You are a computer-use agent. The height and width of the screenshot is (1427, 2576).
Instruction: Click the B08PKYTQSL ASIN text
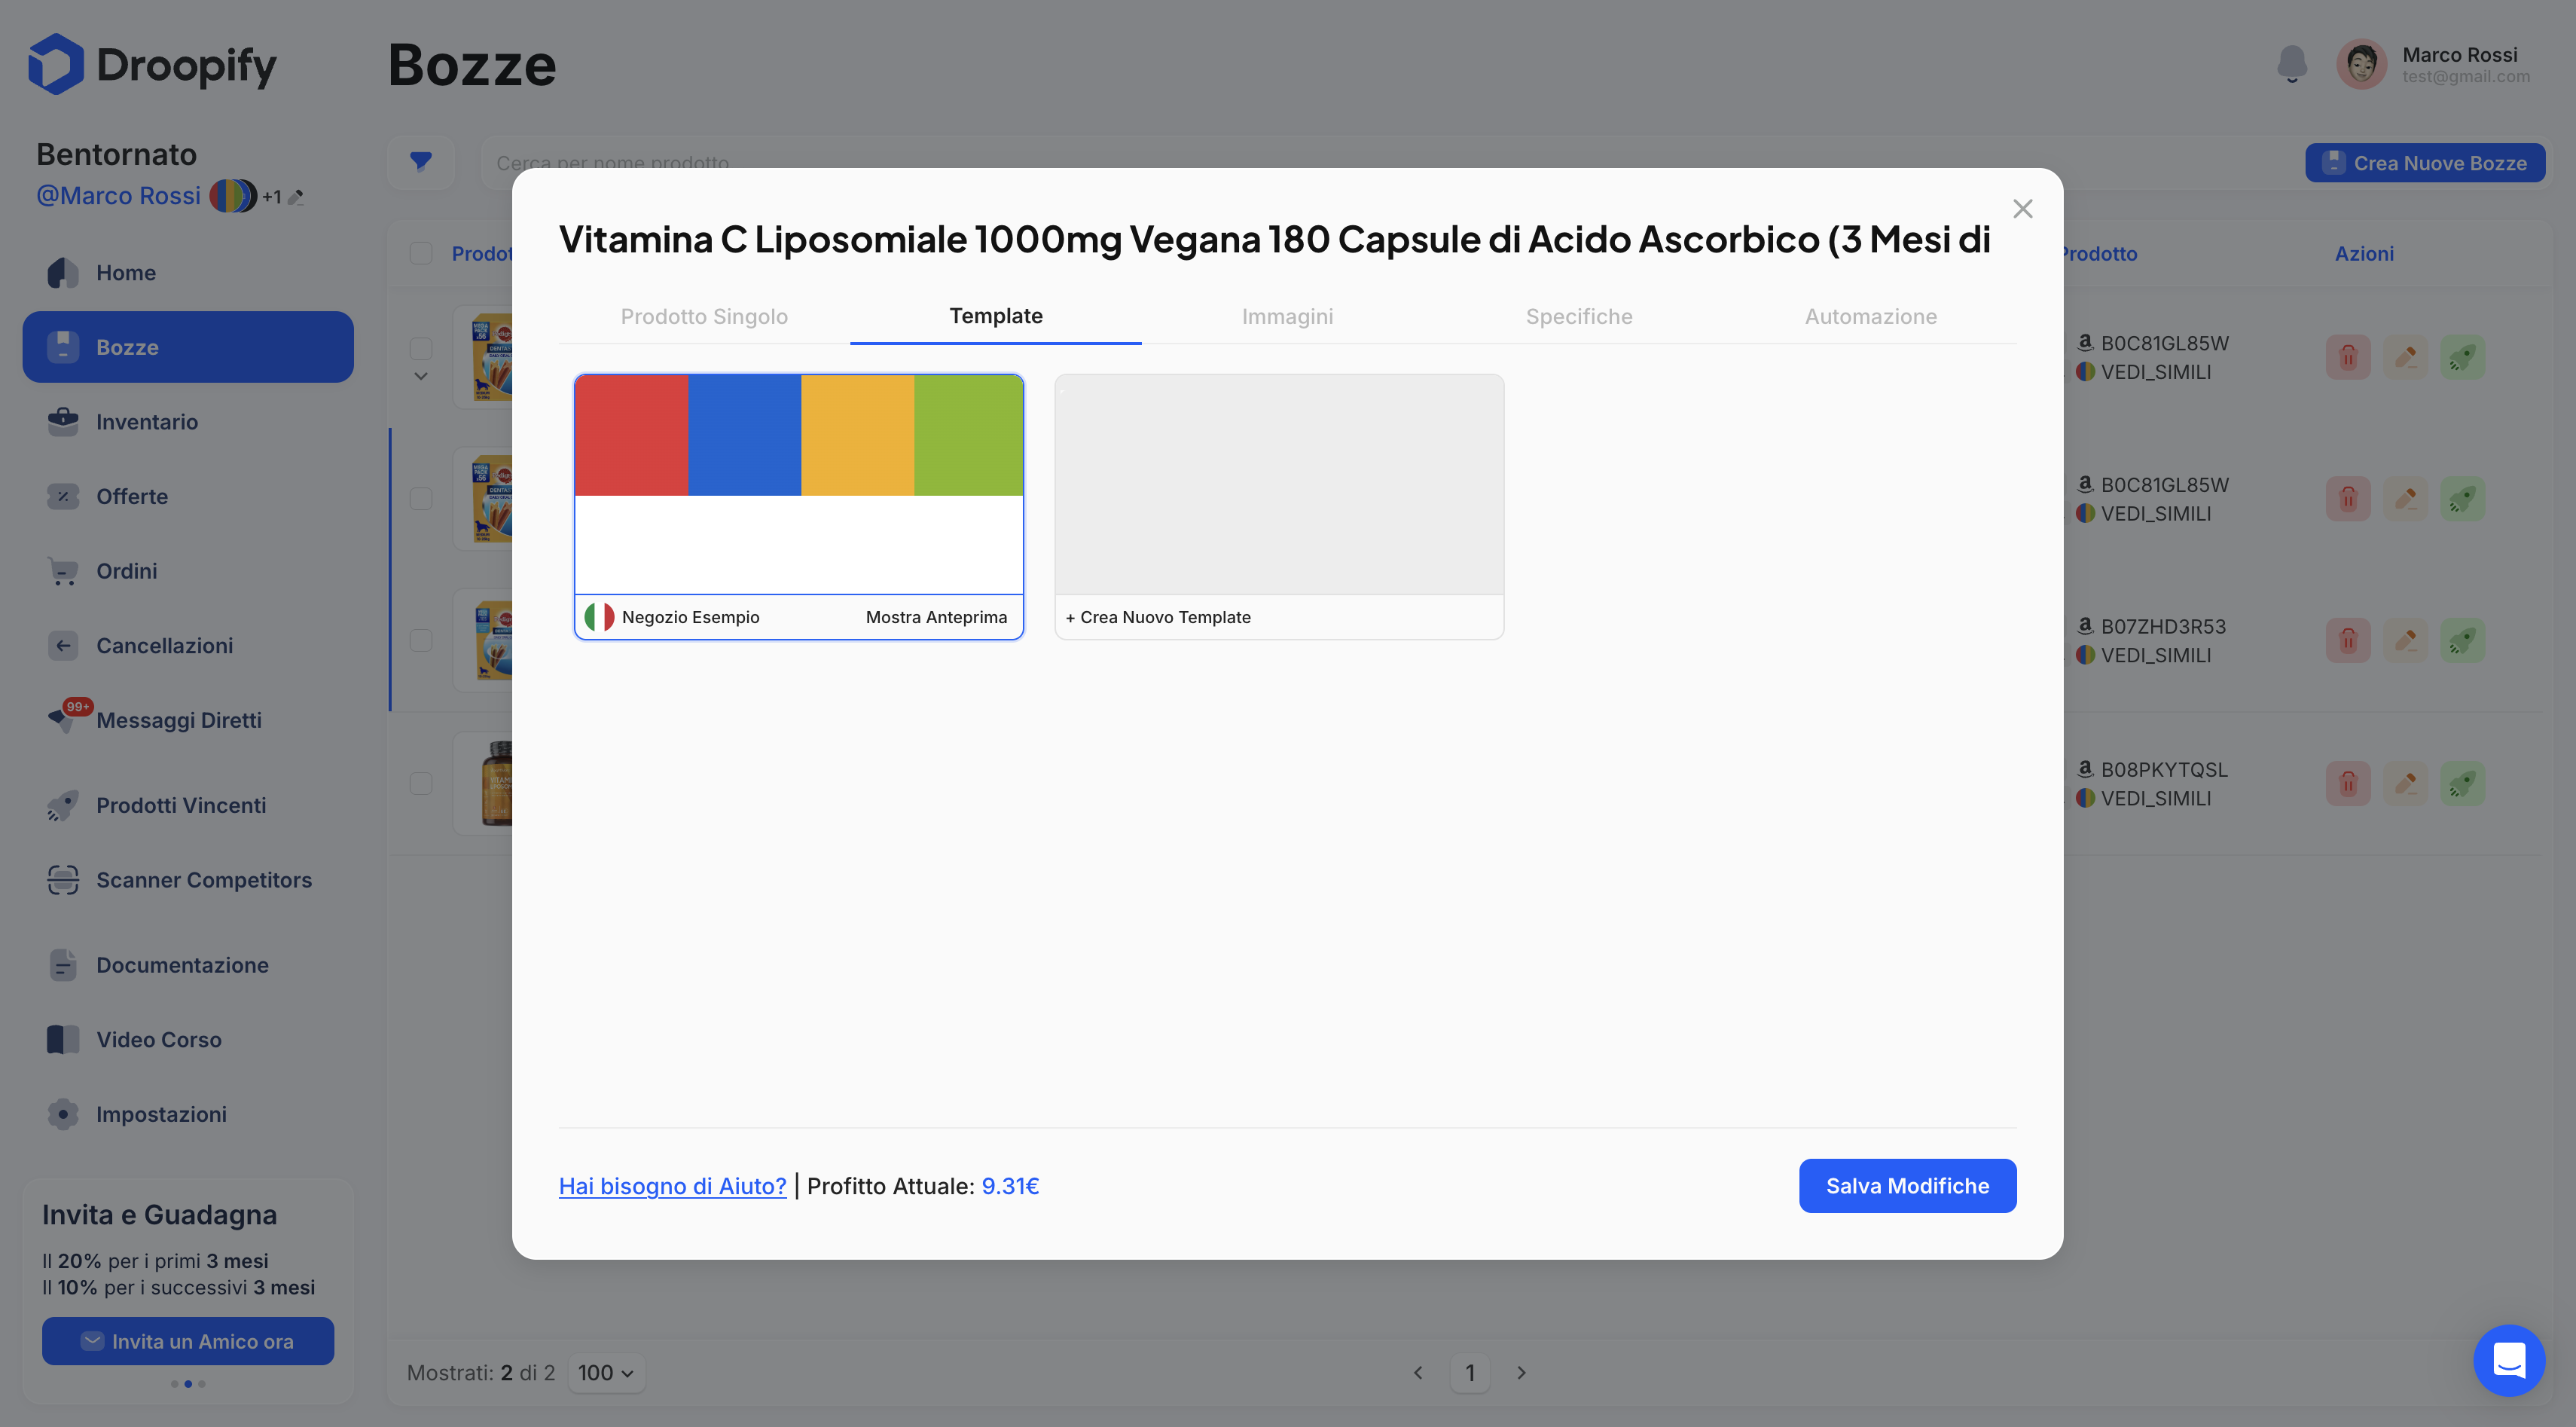coord(2164,770)
